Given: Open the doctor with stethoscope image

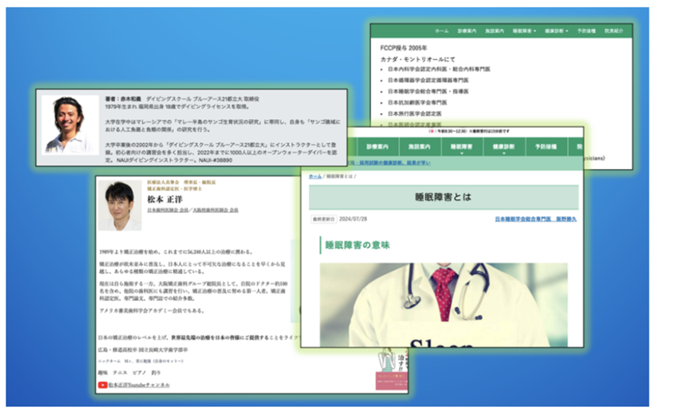Looking at the screenshot, I should point(443,304).
